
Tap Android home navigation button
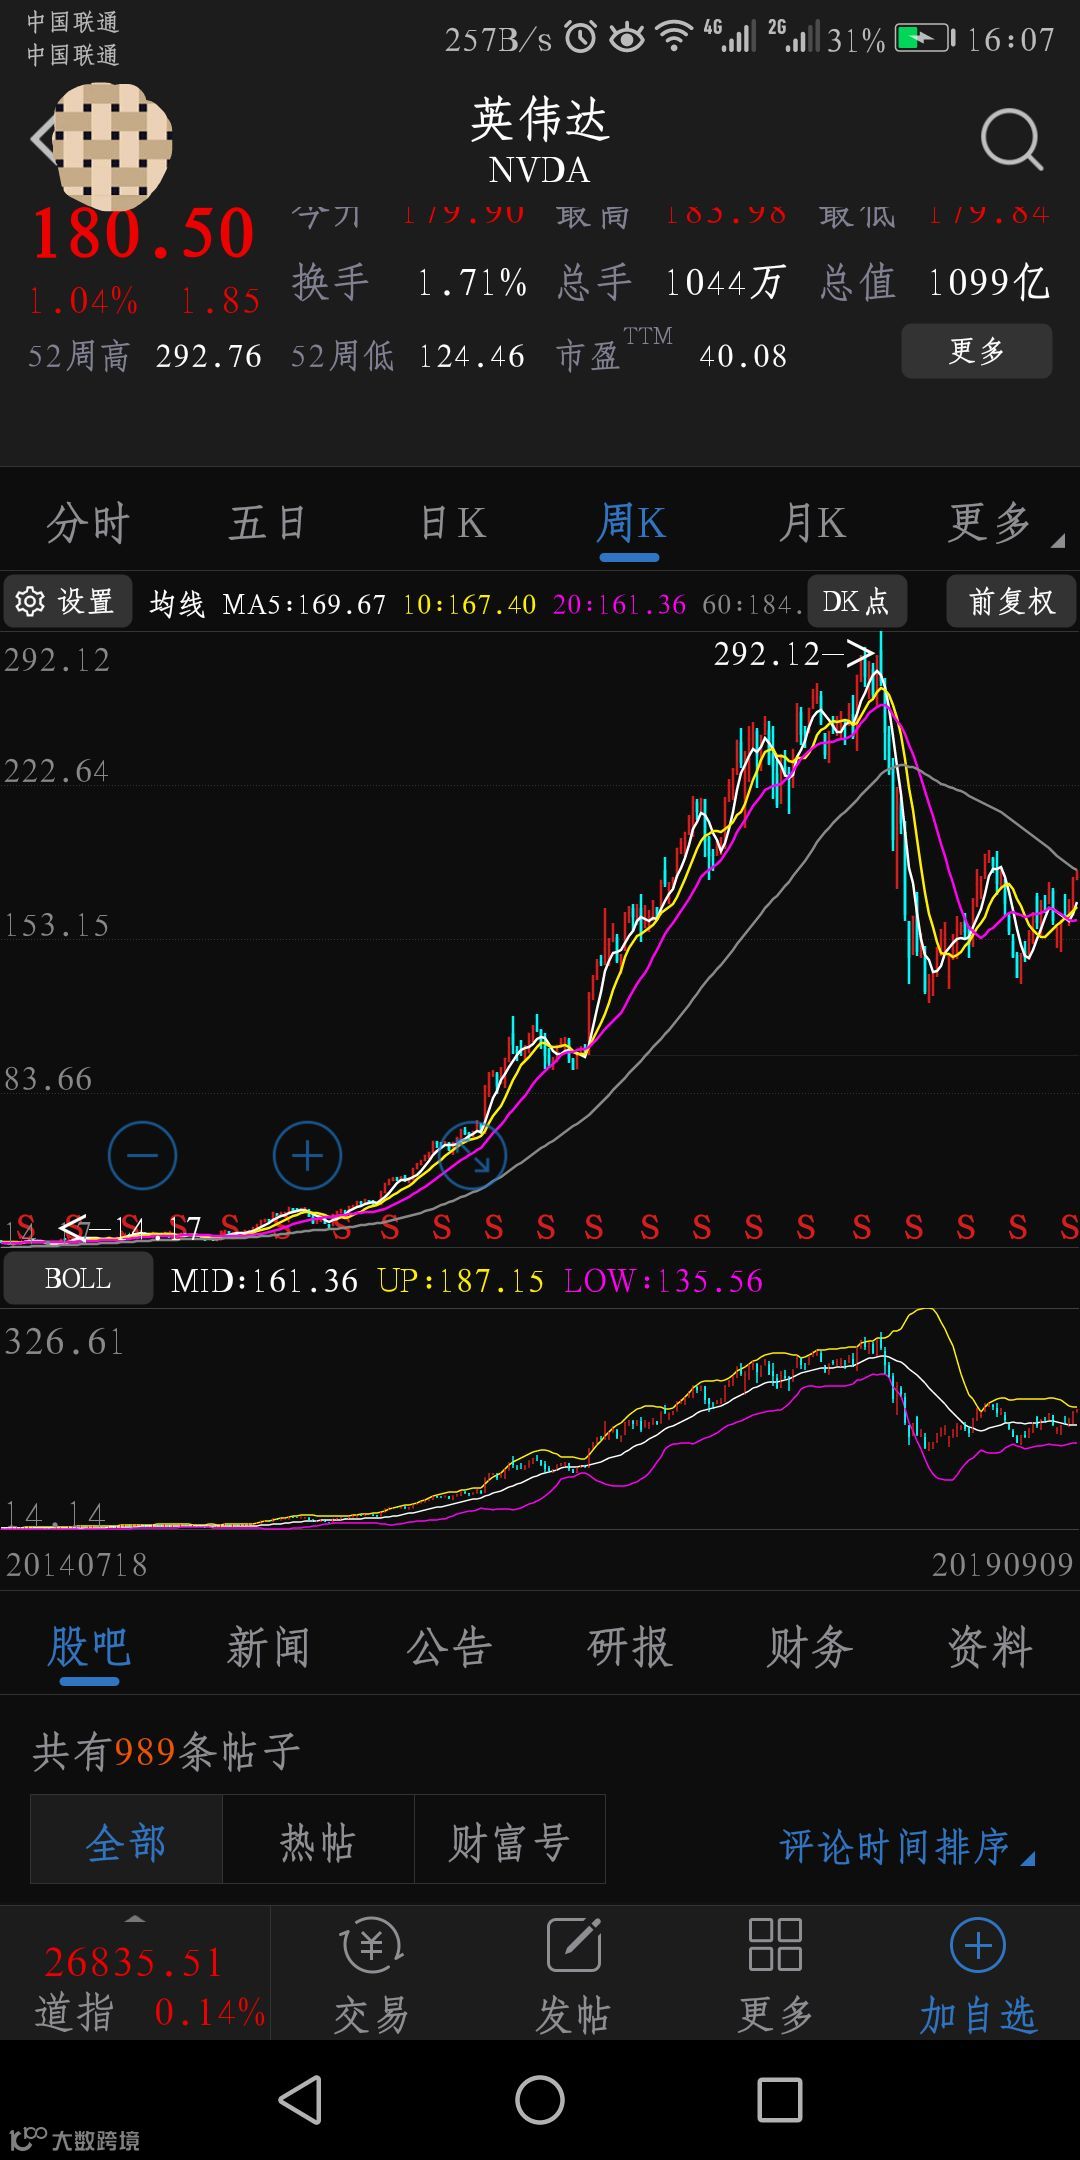(x=540, y=2099)
